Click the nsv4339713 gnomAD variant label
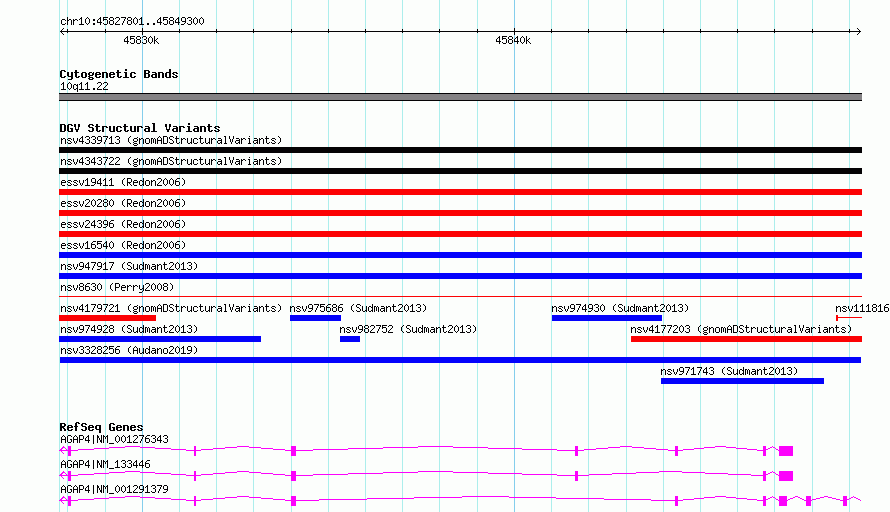 tap(171, 140)
